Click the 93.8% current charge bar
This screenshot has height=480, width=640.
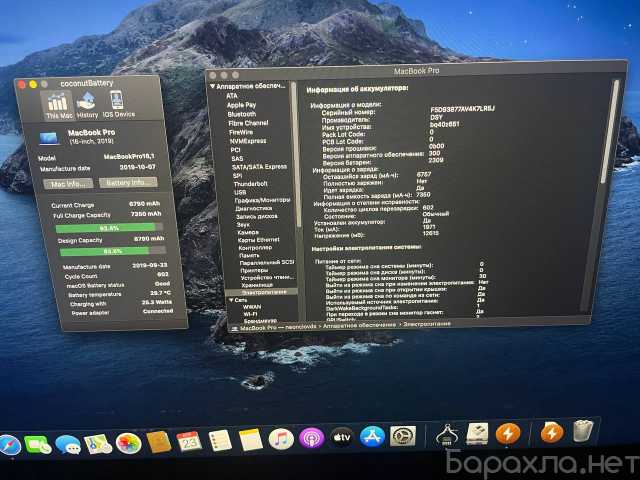[109, 228]
